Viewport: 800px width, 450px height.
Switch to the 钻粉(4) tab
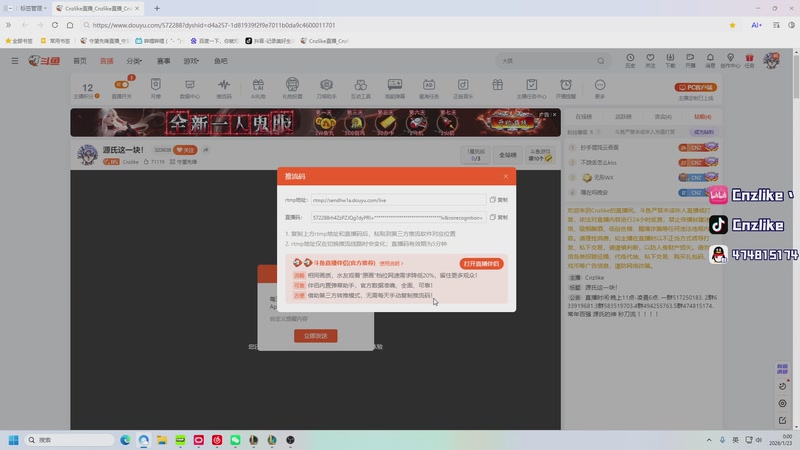click(x=703, y=117)
